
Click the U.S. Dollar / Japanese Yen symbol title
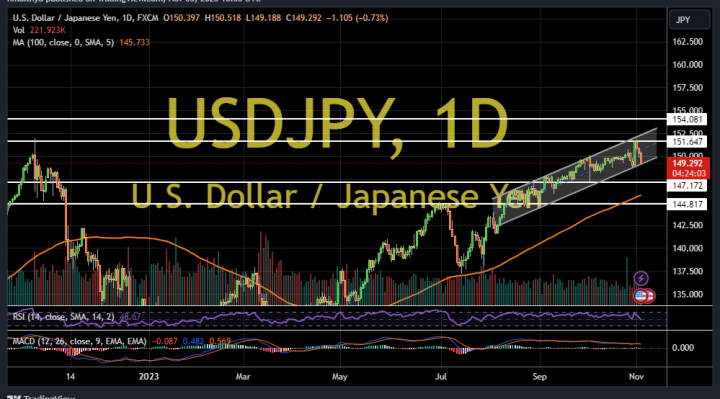coord(66,18)
